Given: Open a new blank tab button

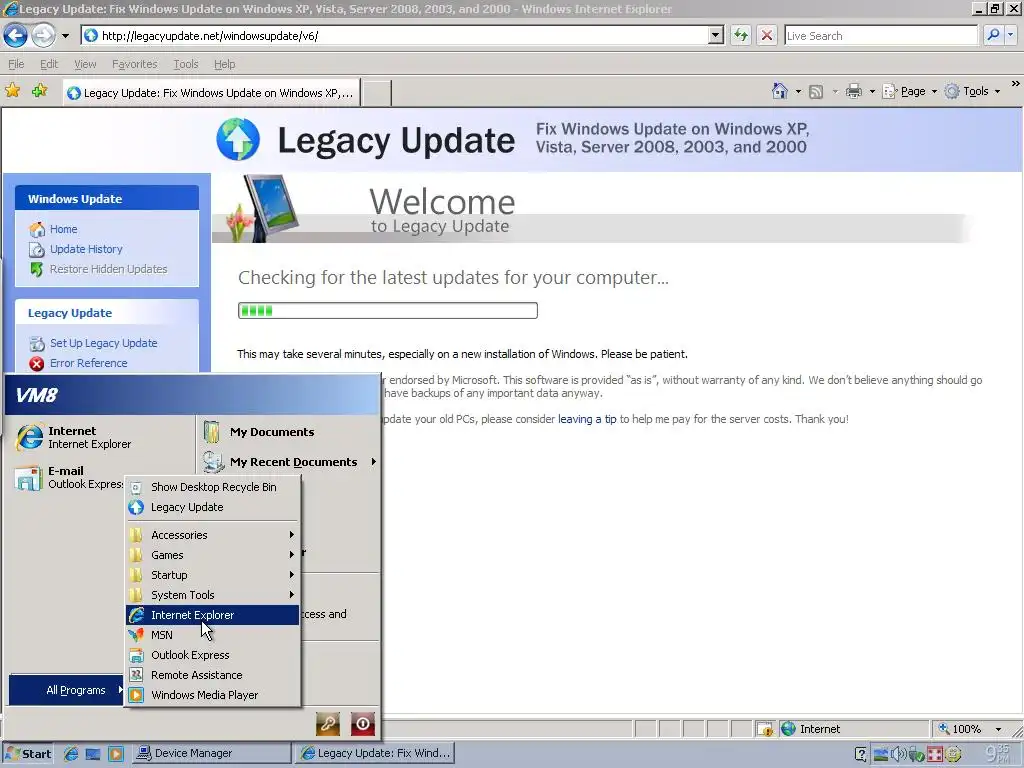Looking at the screenshot, I should 376,93.
